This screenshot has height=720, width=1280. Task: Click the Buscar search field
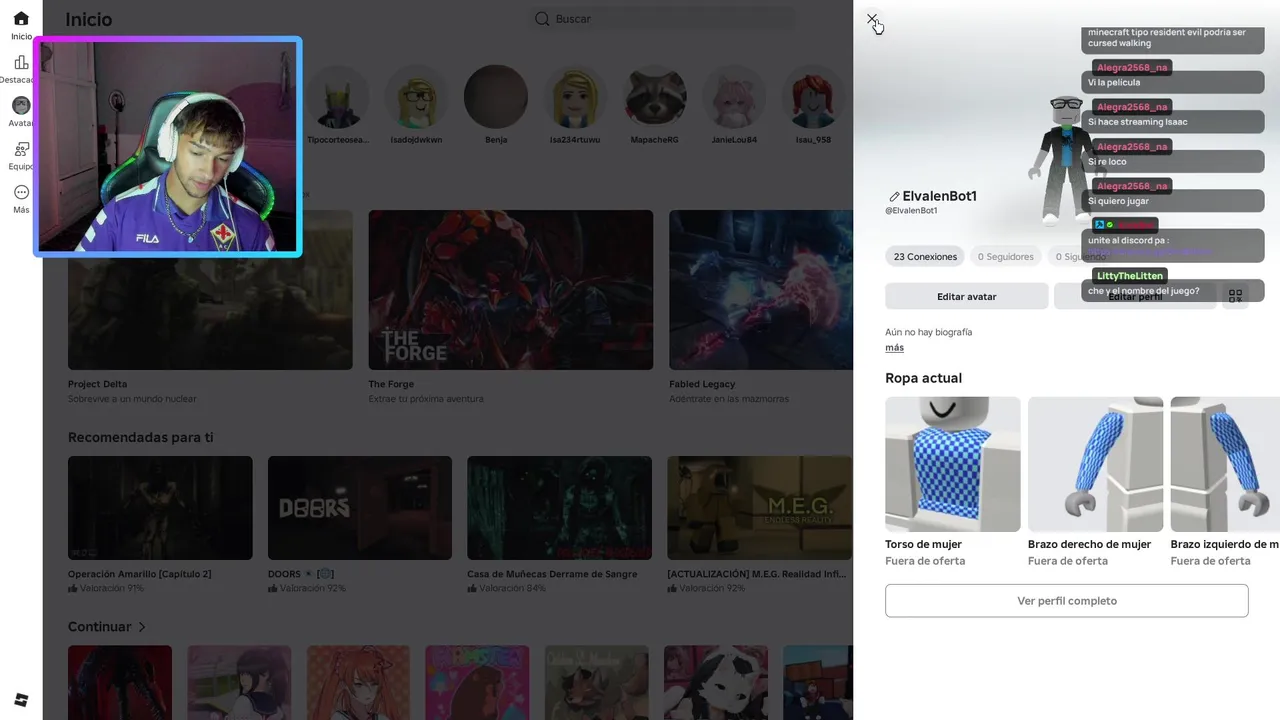tap(662, 19)
